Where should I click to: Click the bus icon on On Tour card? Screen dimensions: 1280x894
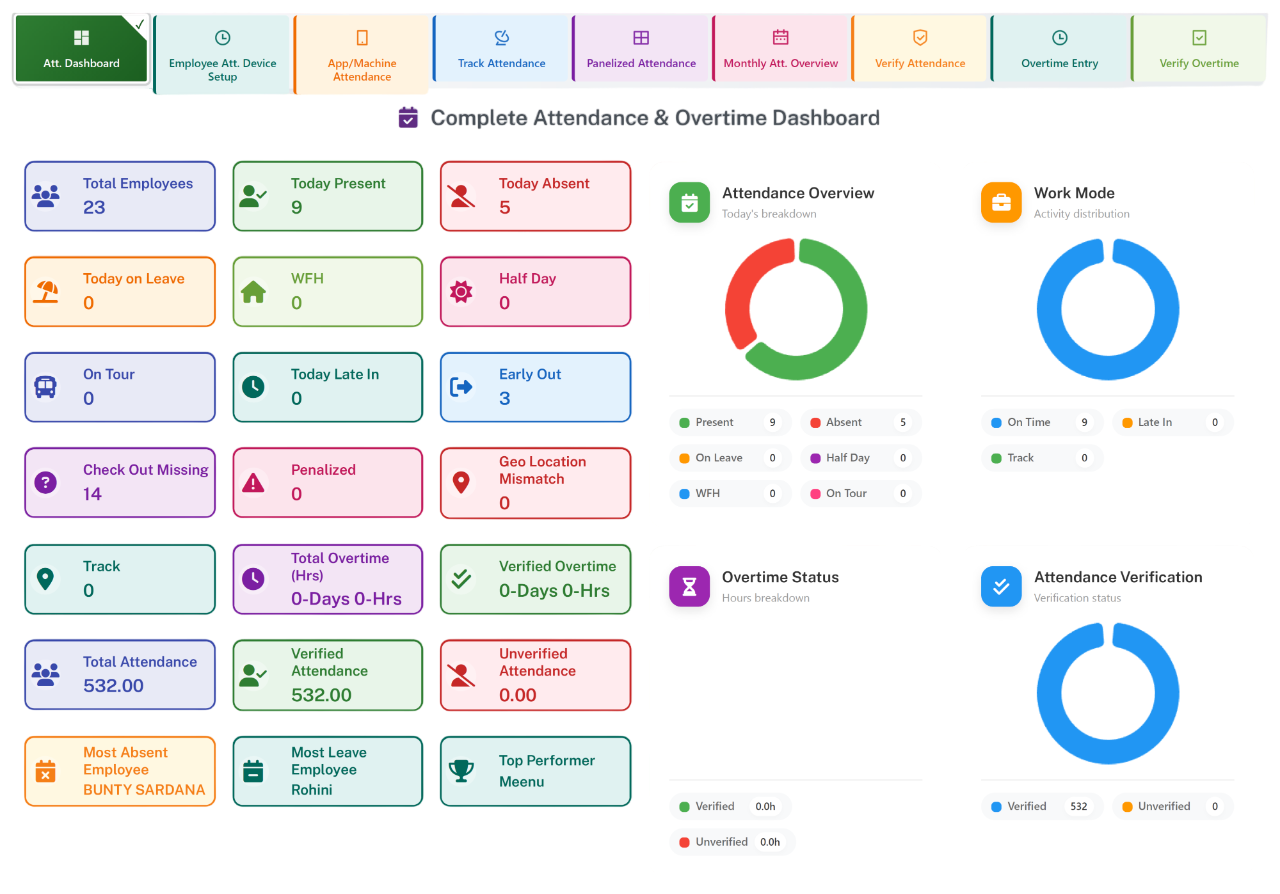45,387
